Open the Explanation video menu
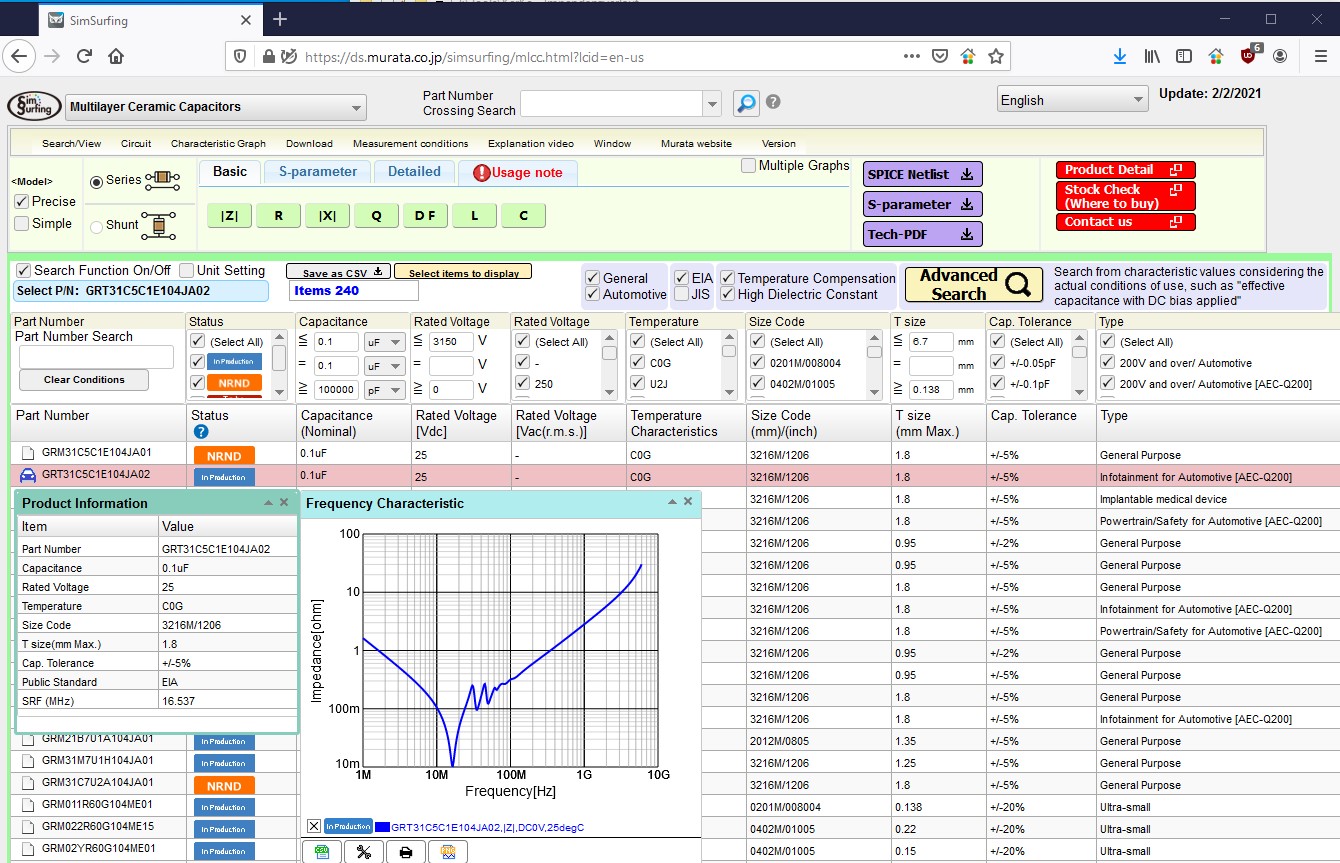Screen dimensions: 1340x863 pyautogui.click(x=531, y=143)
